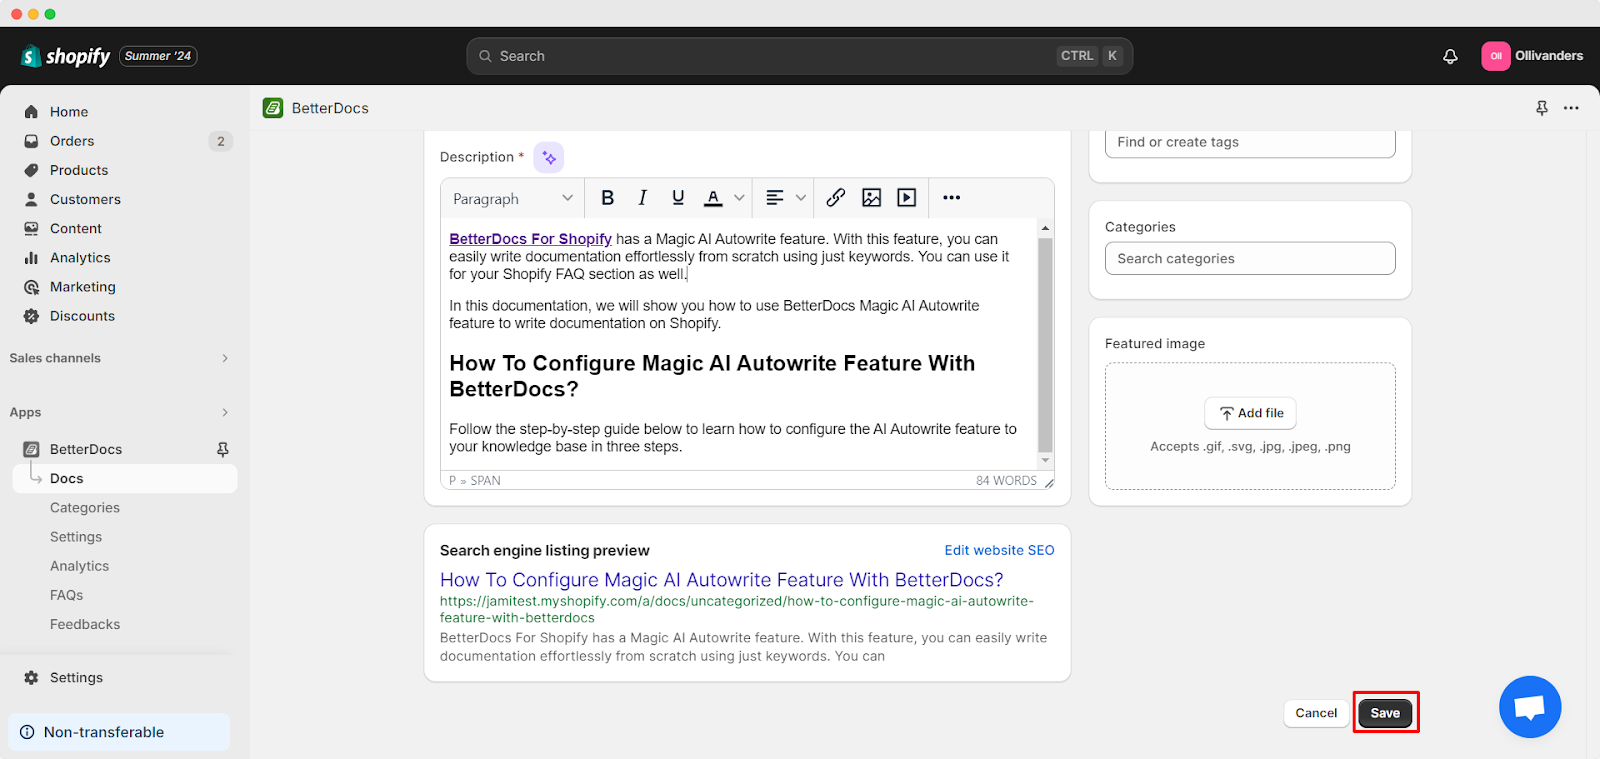Click the Non-transferable notice
1600x759 pixels.
(x=119, y=732)
